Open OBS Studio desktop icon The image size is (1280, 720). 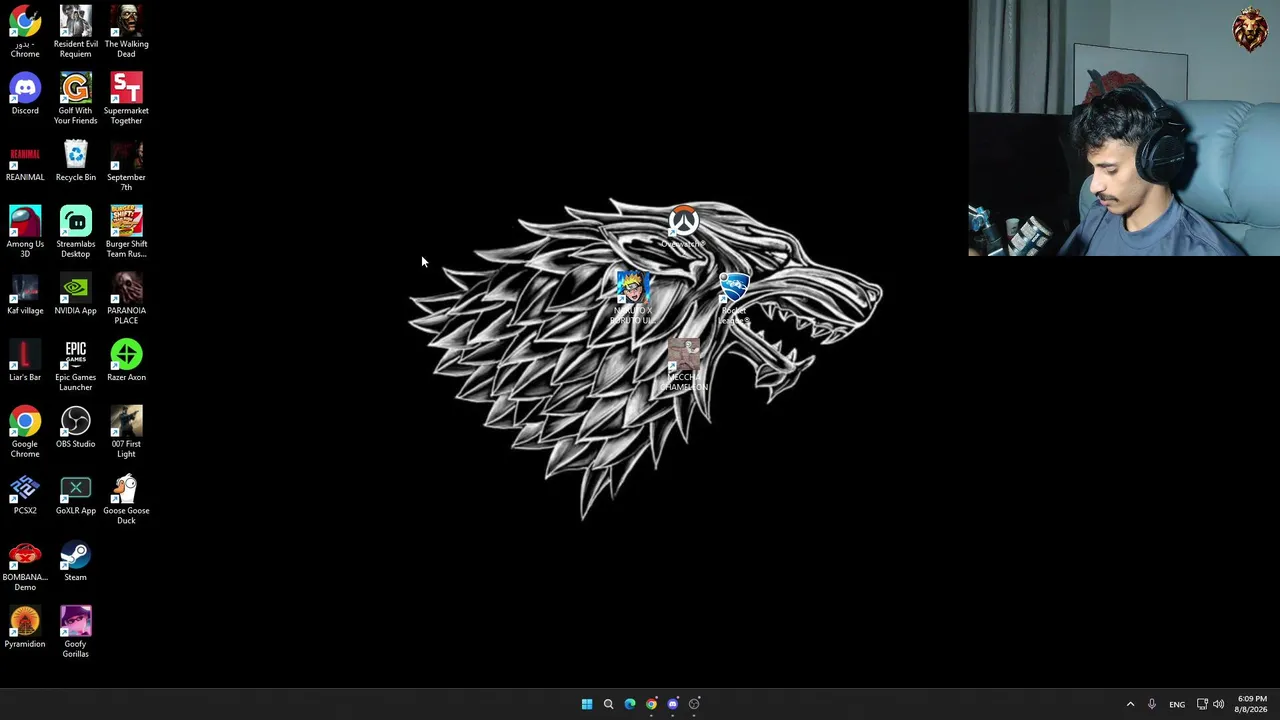point(76,427)
